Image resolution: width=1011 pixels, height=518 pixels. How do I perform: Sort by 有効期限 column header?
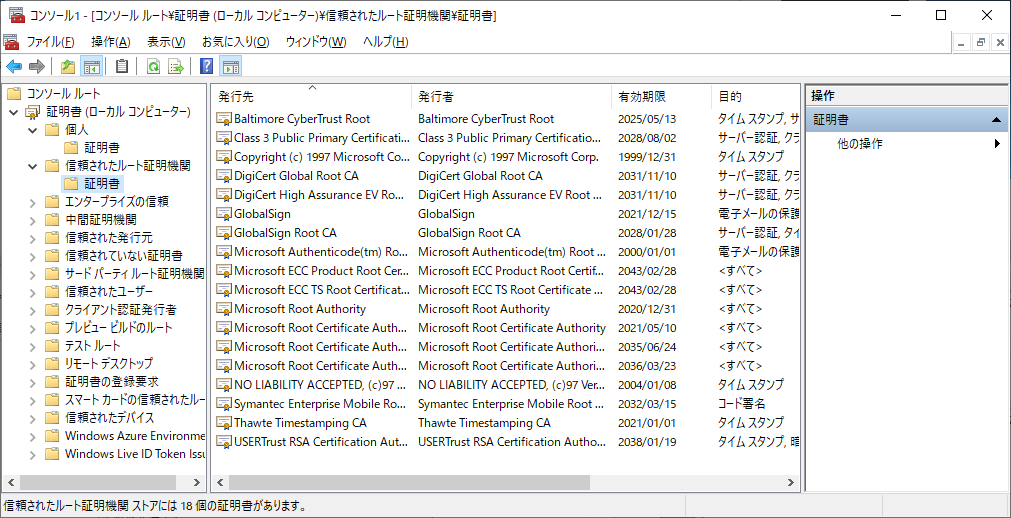662,97
